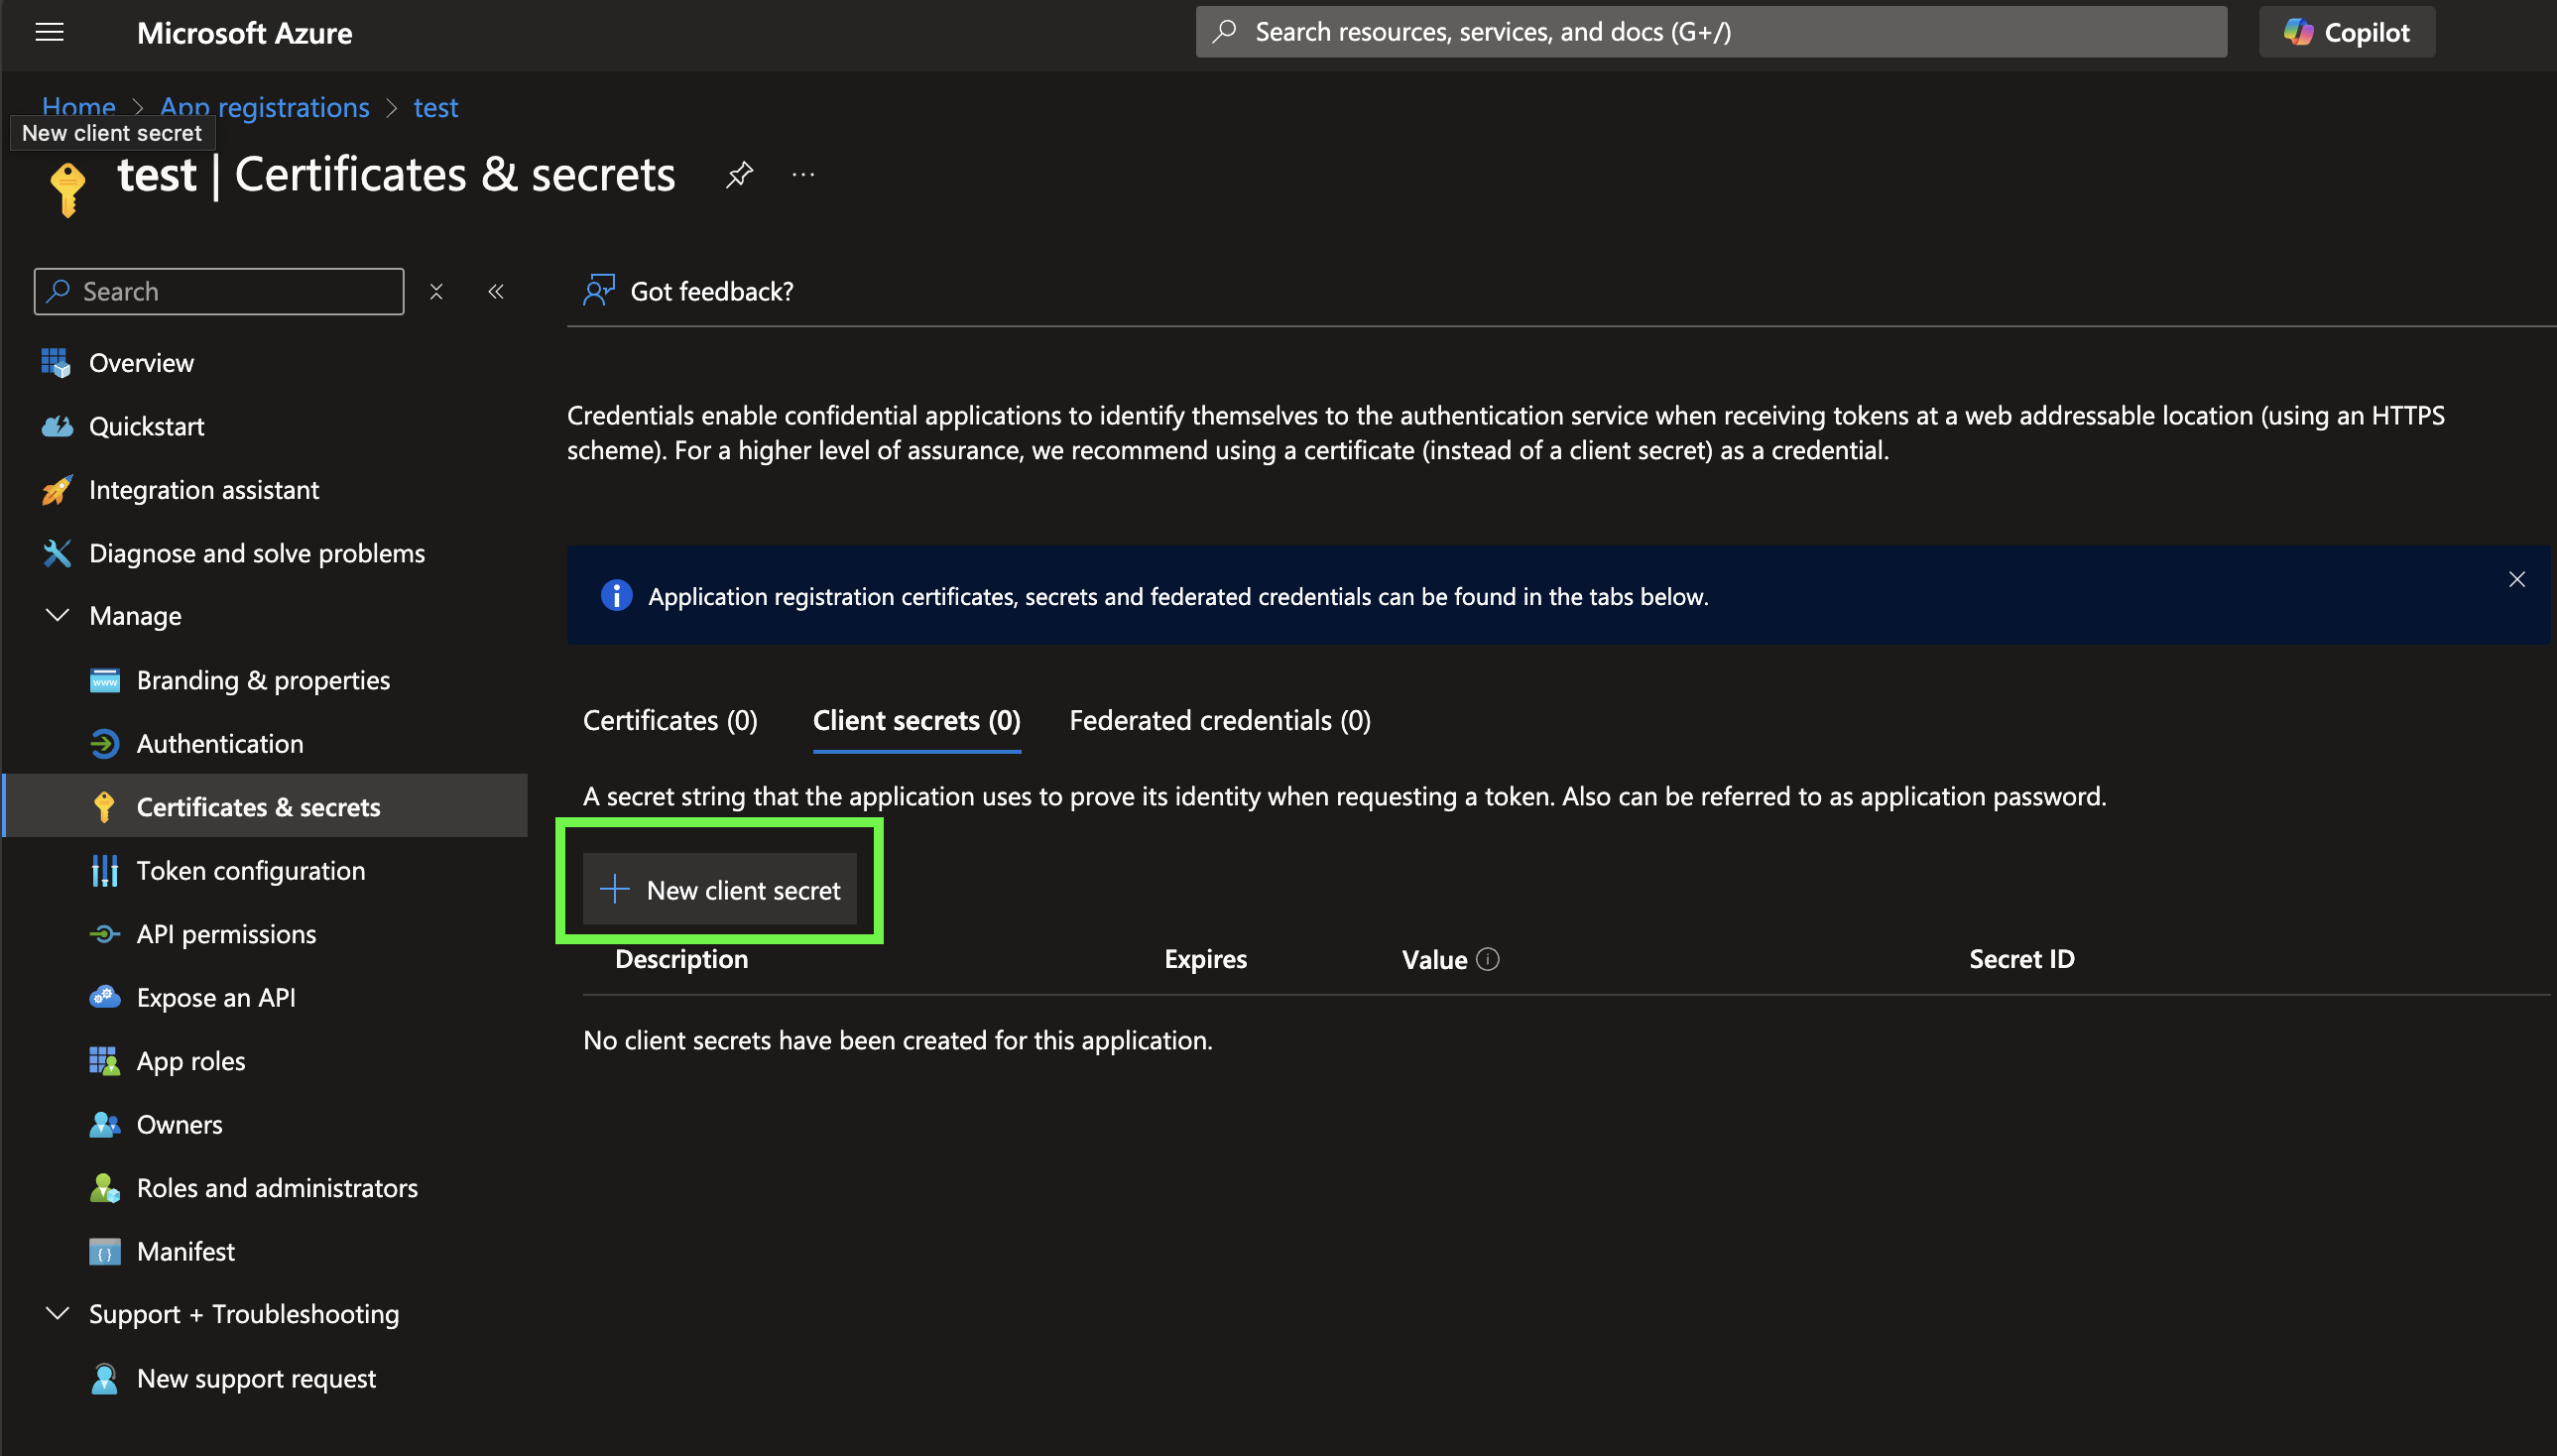Click the sidebar Search field
This screenshot has height=1456, width=2557.
219,291
